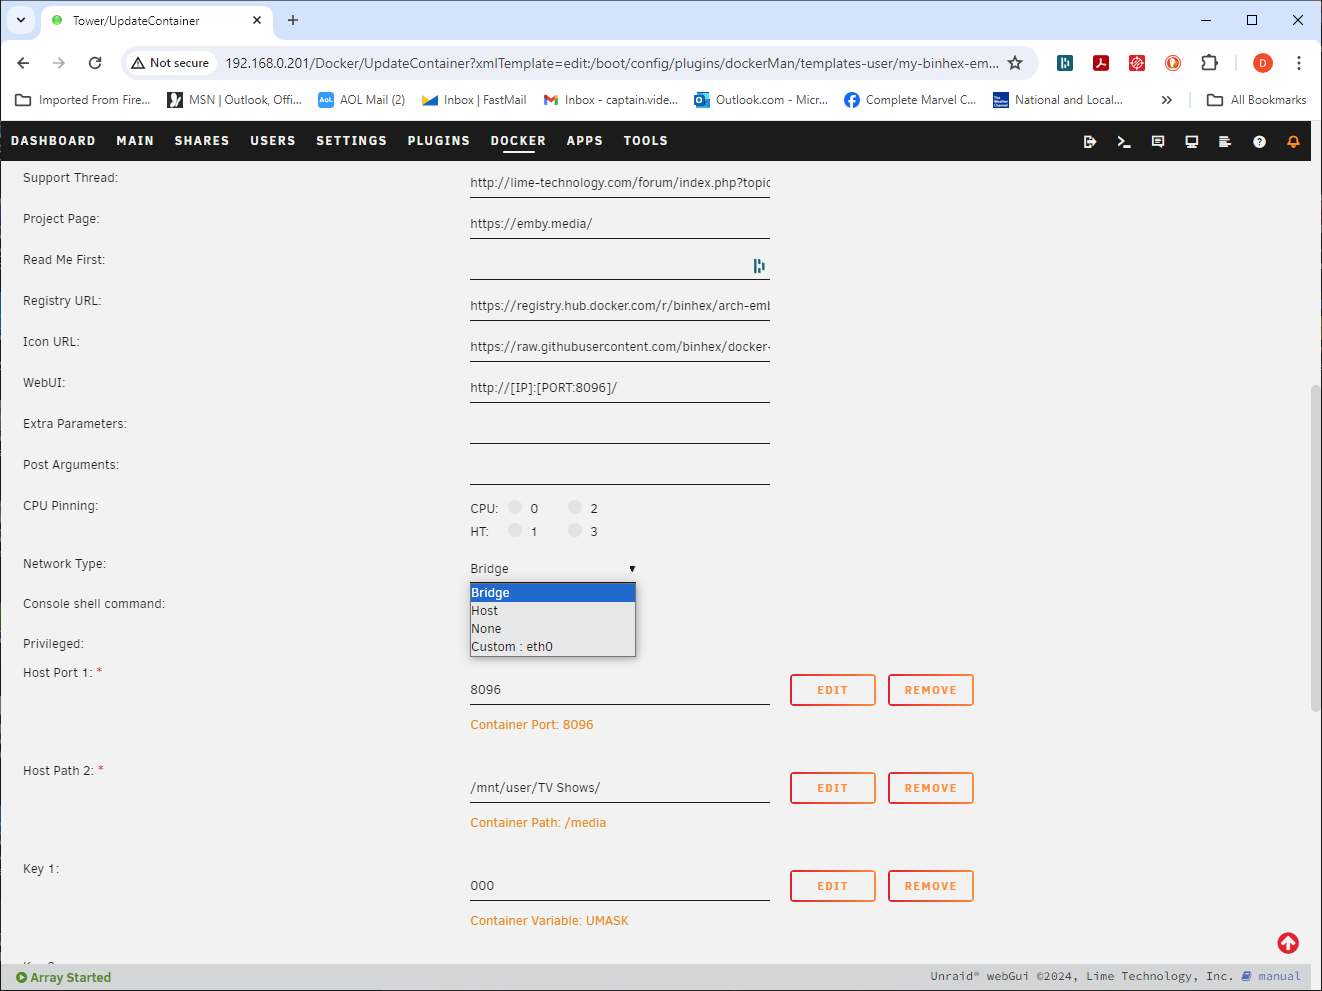Edit the Host Port 1 setting
This screenshot has height=991, width=1322.
[x=833, y=690]
